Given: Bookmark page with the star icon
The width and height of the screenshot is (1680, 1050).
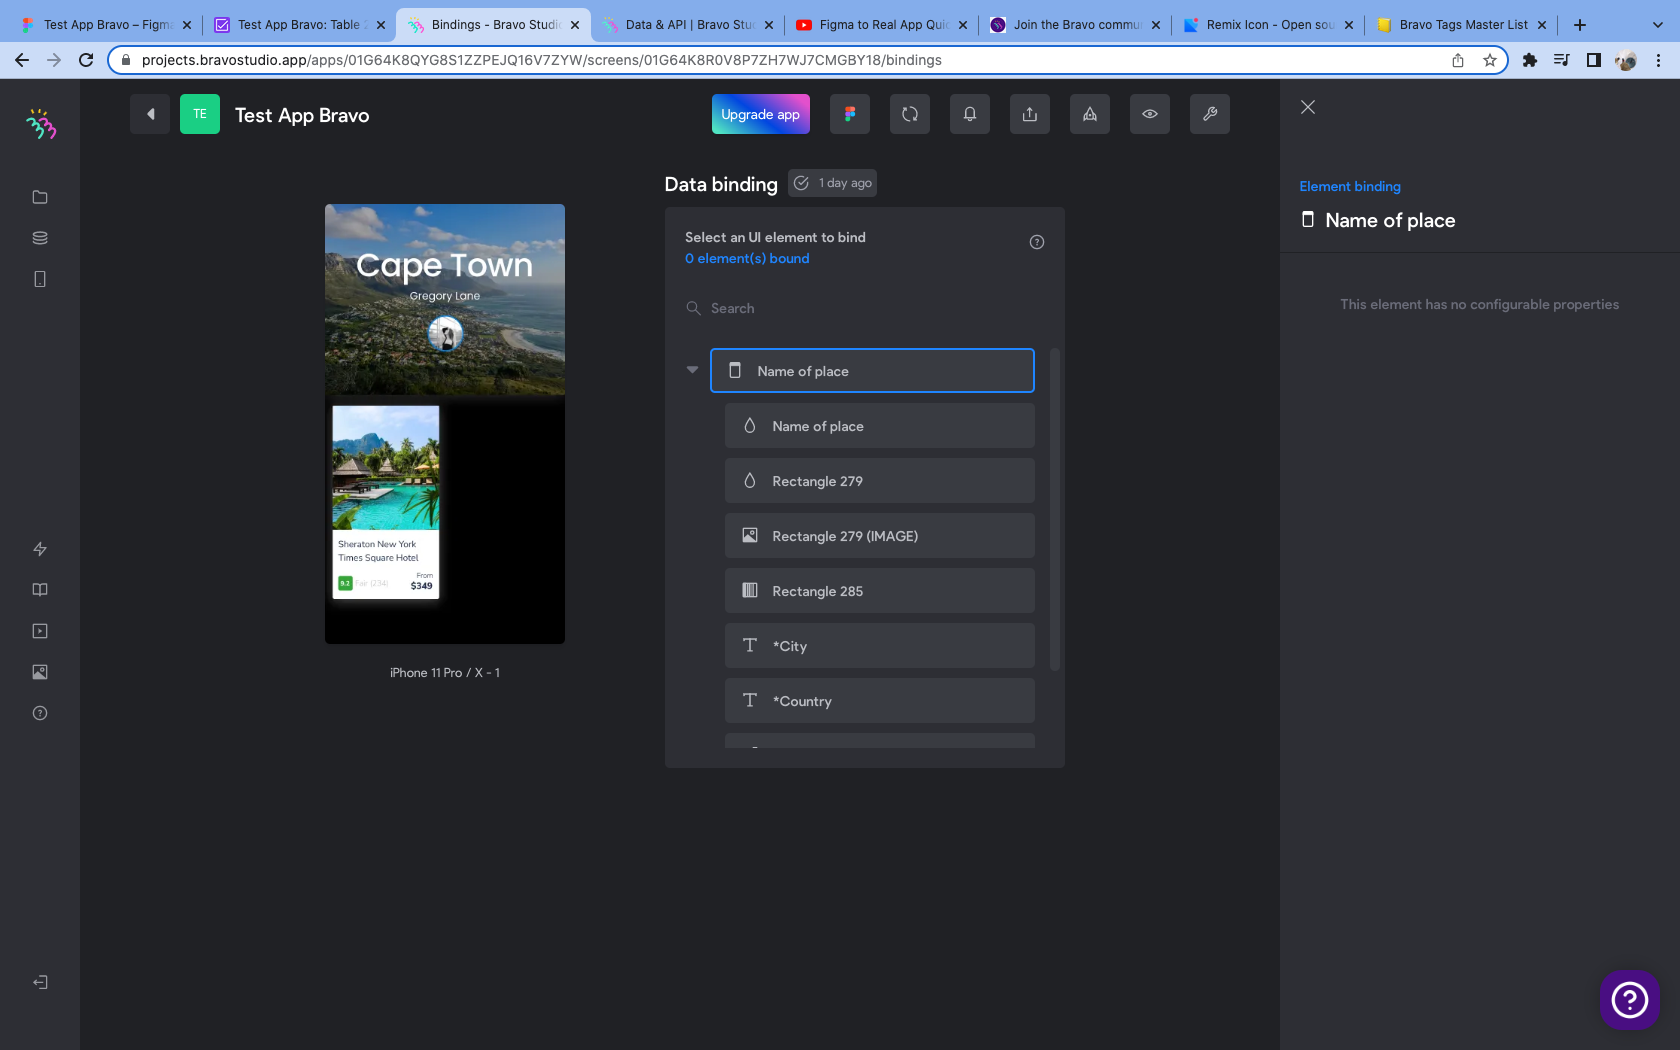Looking at the screenshot, I should coord(1490,60).
